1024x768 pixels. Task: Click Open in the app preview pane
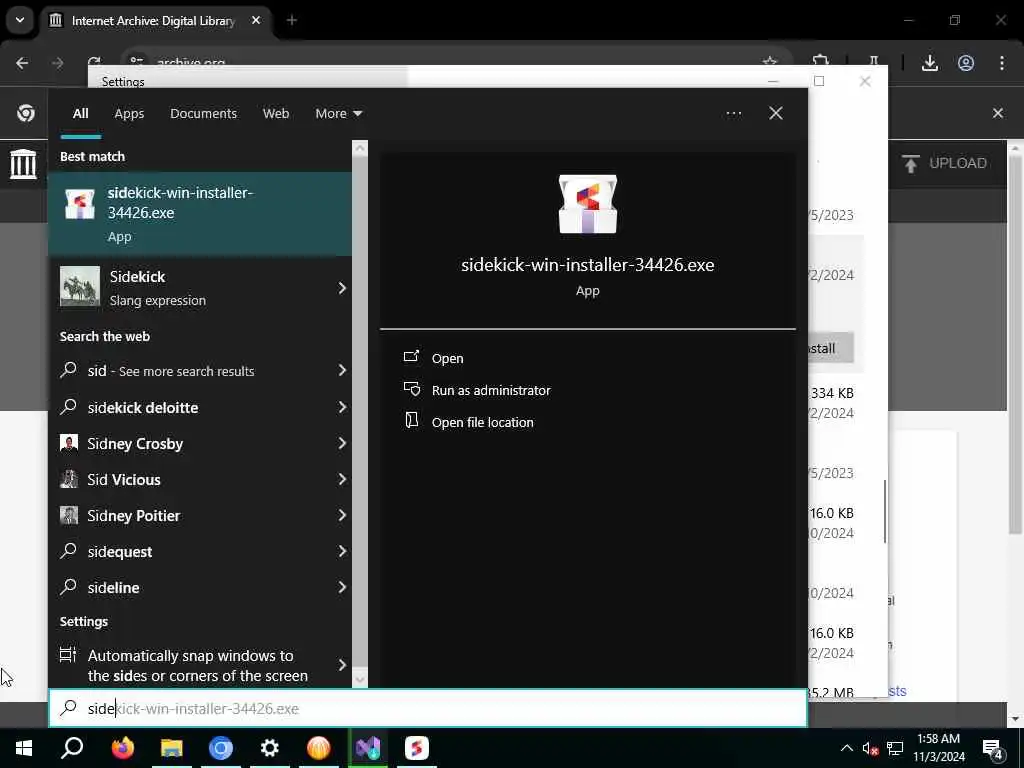[447, 358]
